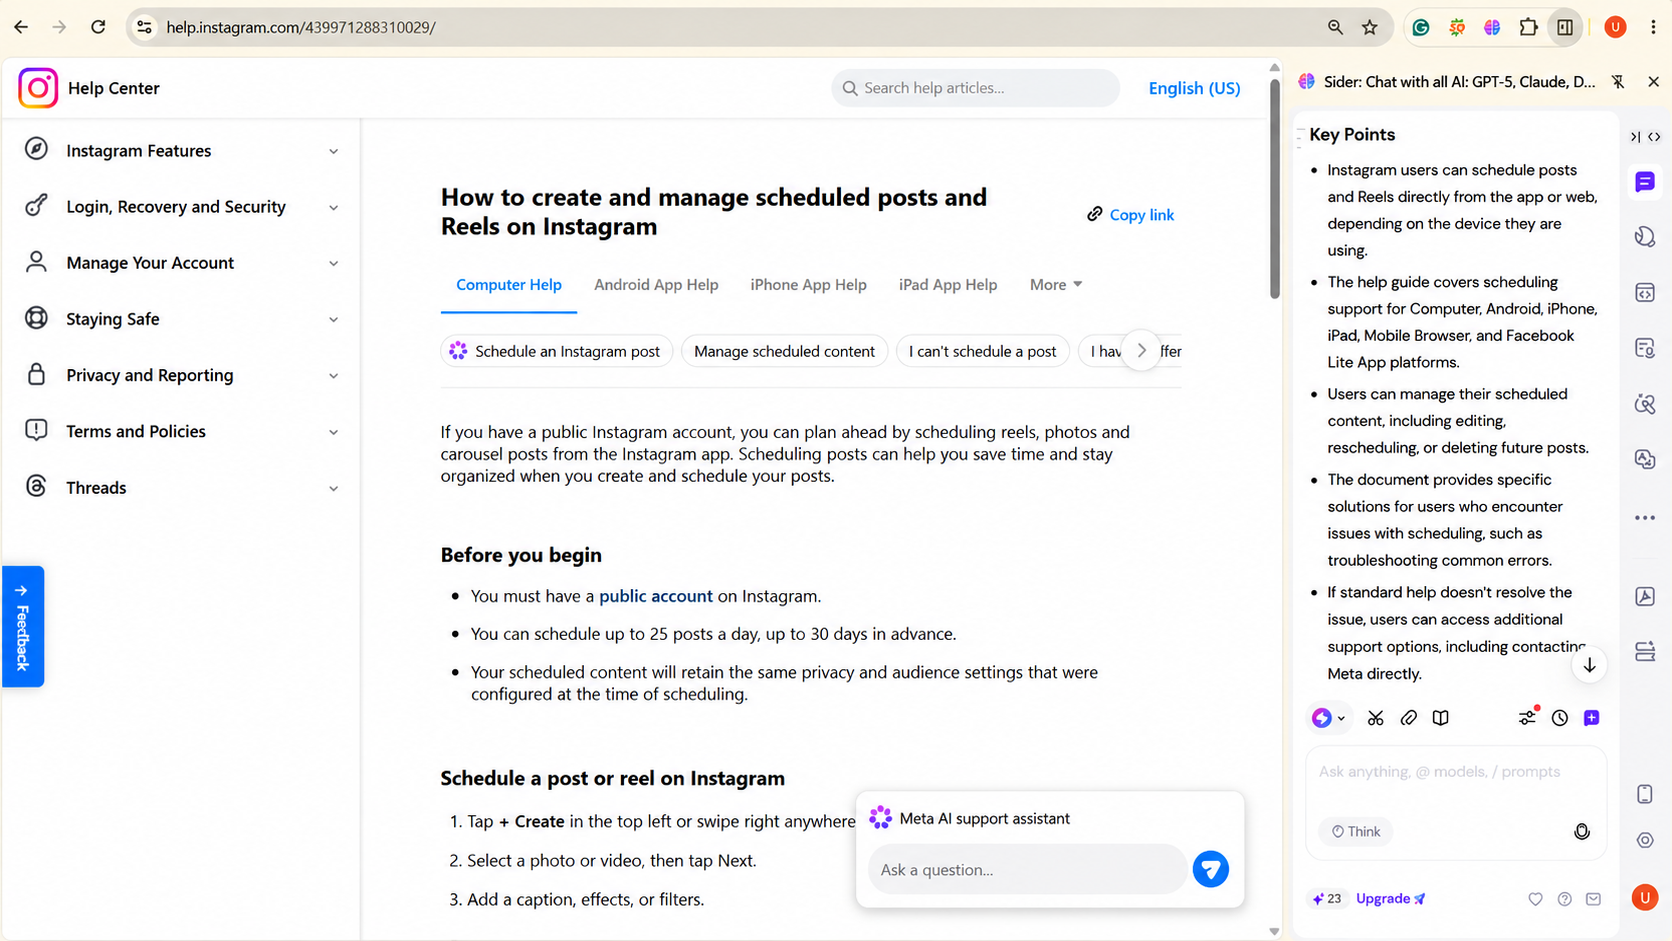Screen dimensions: 1672x941
Task: Open the blue Feedback tab
Action: 23,626
